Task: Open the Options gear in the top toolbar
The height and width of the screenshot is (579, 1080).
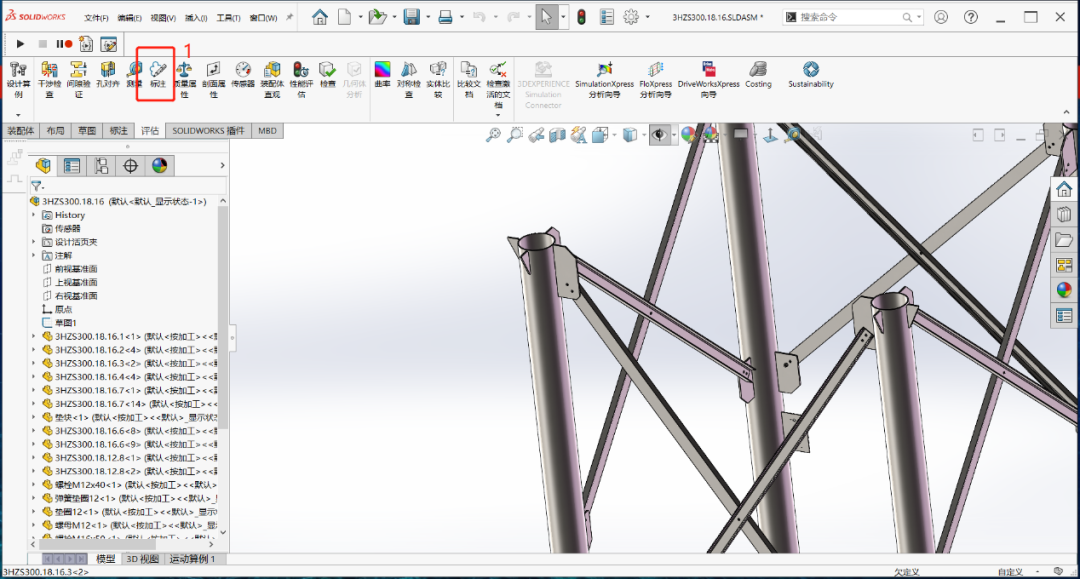Action: (x=631, y=17)
